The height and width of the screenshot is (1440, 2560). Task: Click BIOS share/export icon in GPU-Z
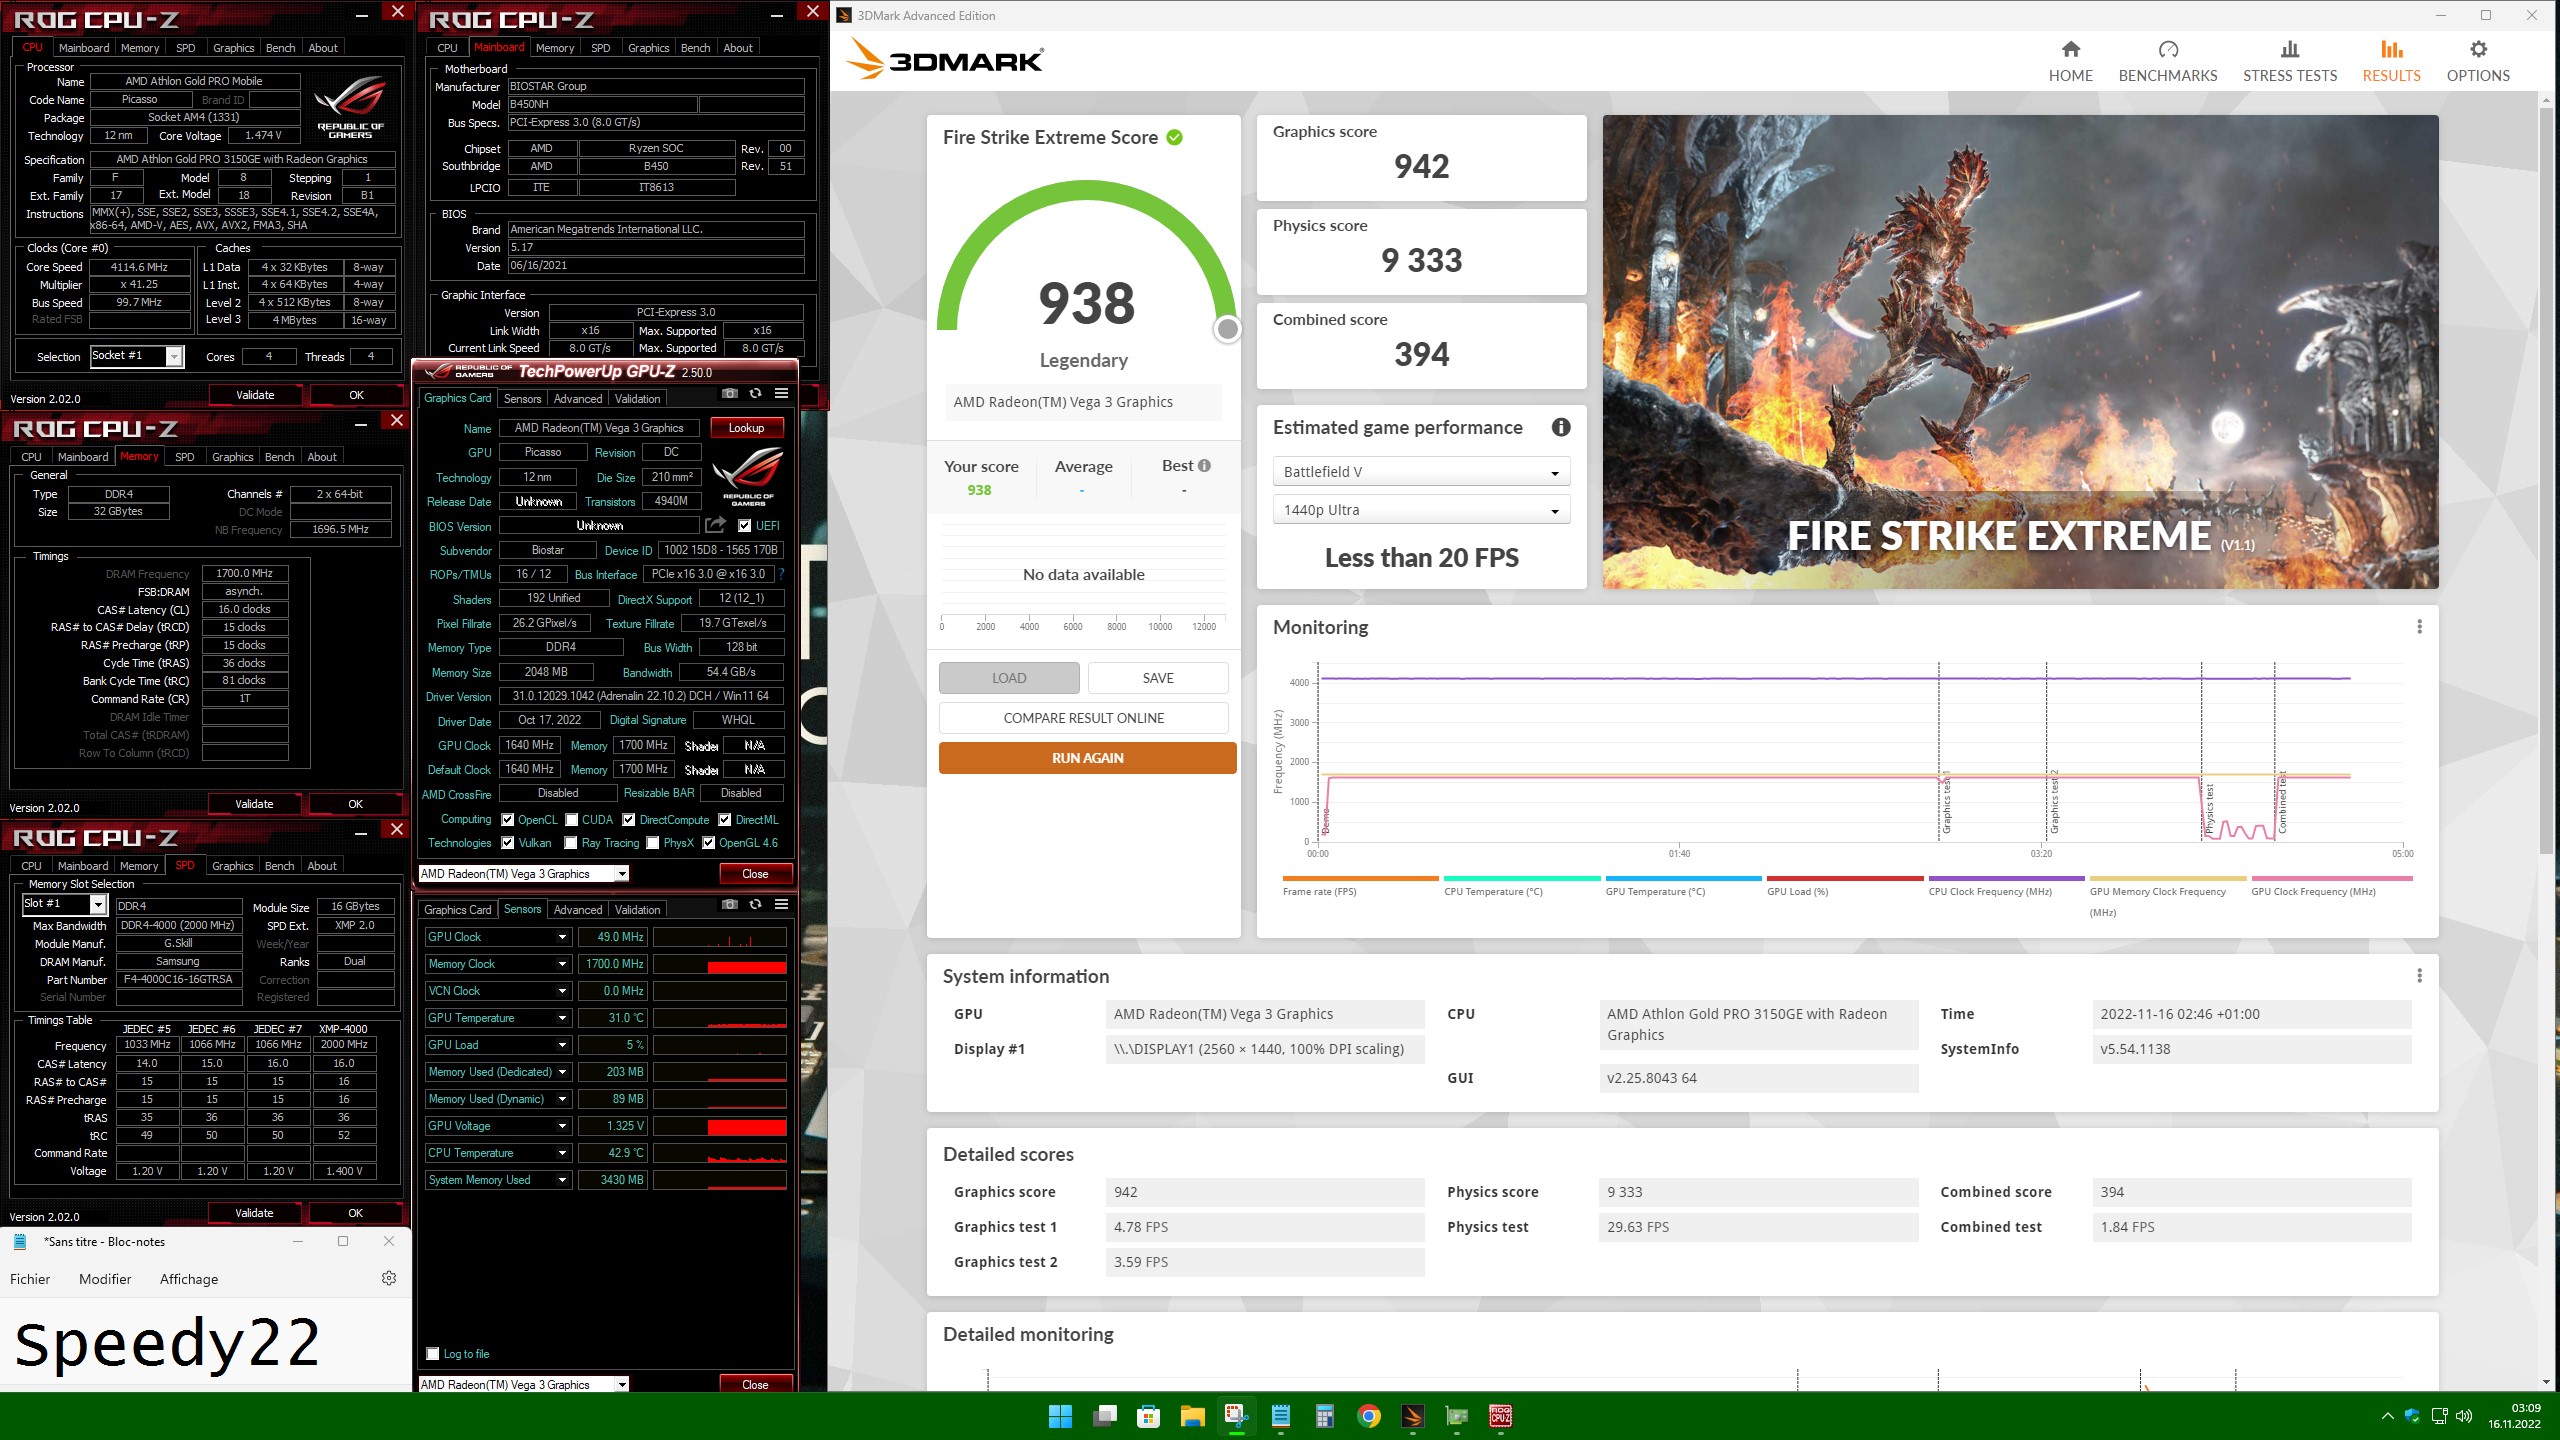(x=715, y=525)
